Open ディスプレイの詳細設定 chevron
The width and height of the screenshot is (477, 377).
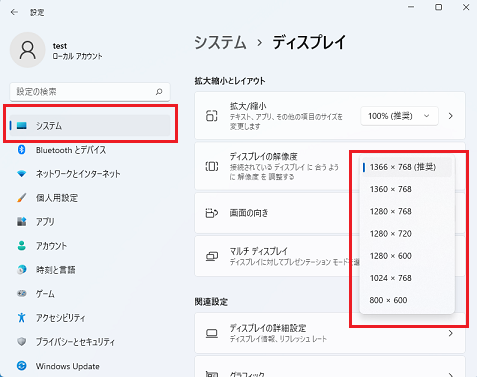451,333
